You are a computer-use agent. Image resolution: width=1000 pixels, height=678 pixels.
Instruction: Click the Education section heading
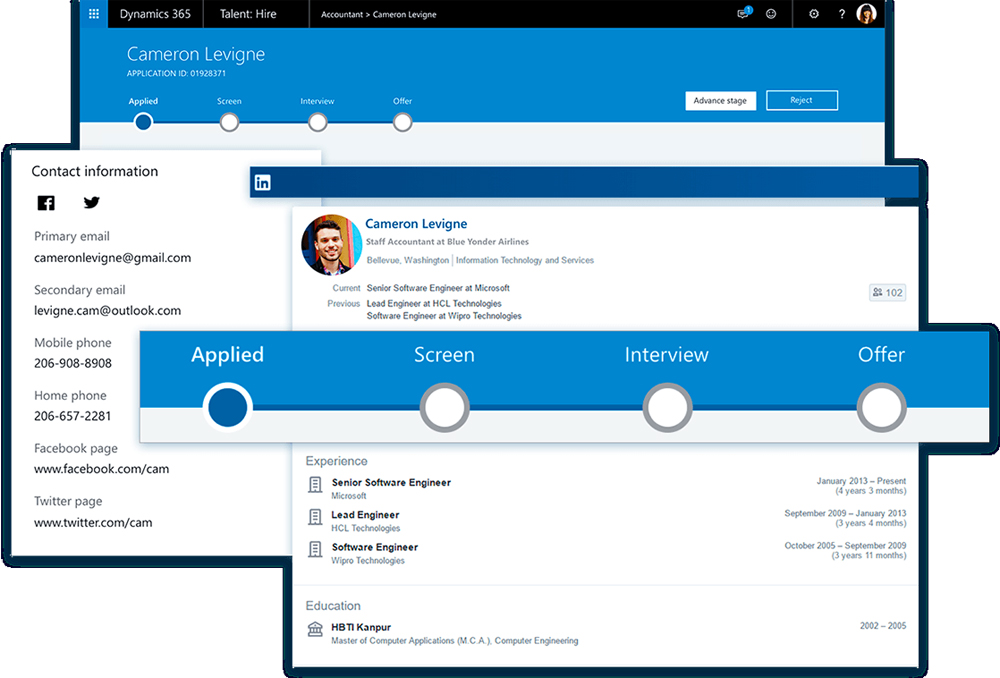[x=333, y=606]
